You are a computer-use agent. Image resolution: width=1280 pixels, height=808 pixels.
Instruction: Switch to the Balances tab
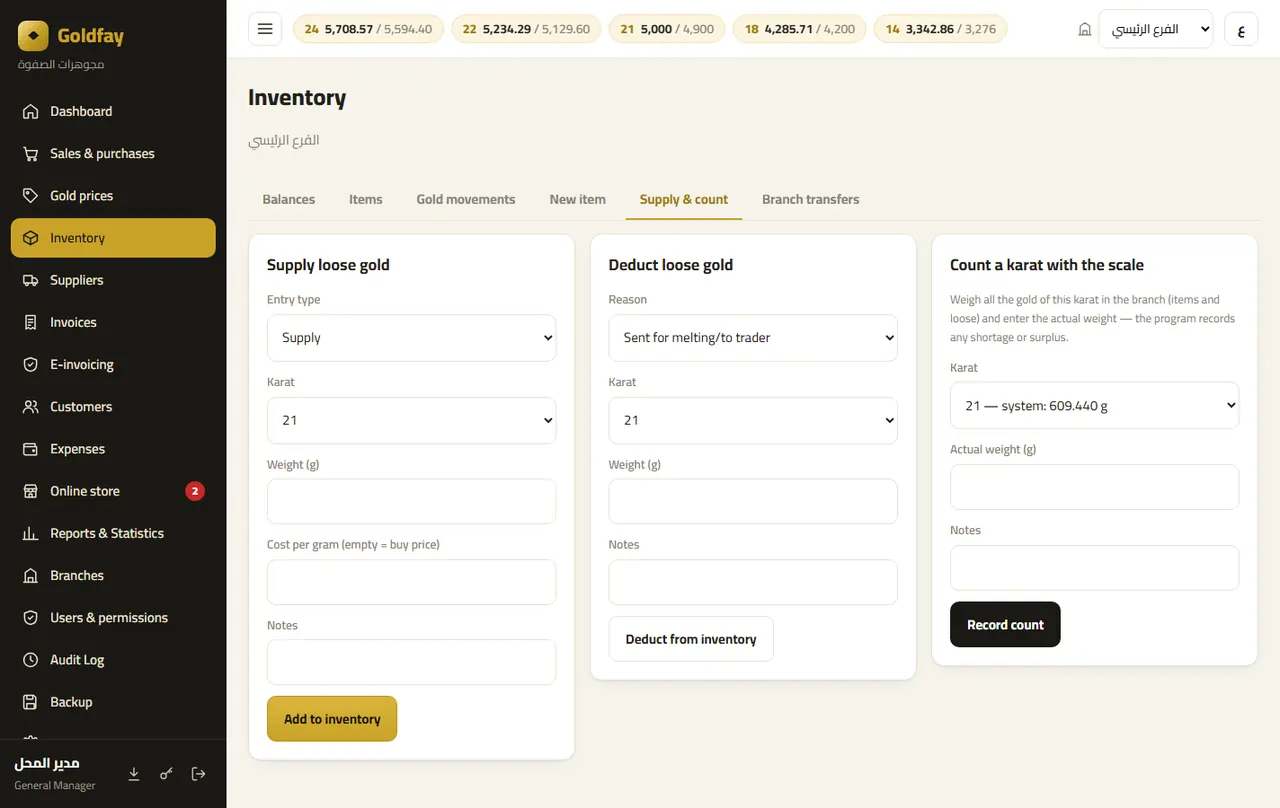(x=289, y=200)
